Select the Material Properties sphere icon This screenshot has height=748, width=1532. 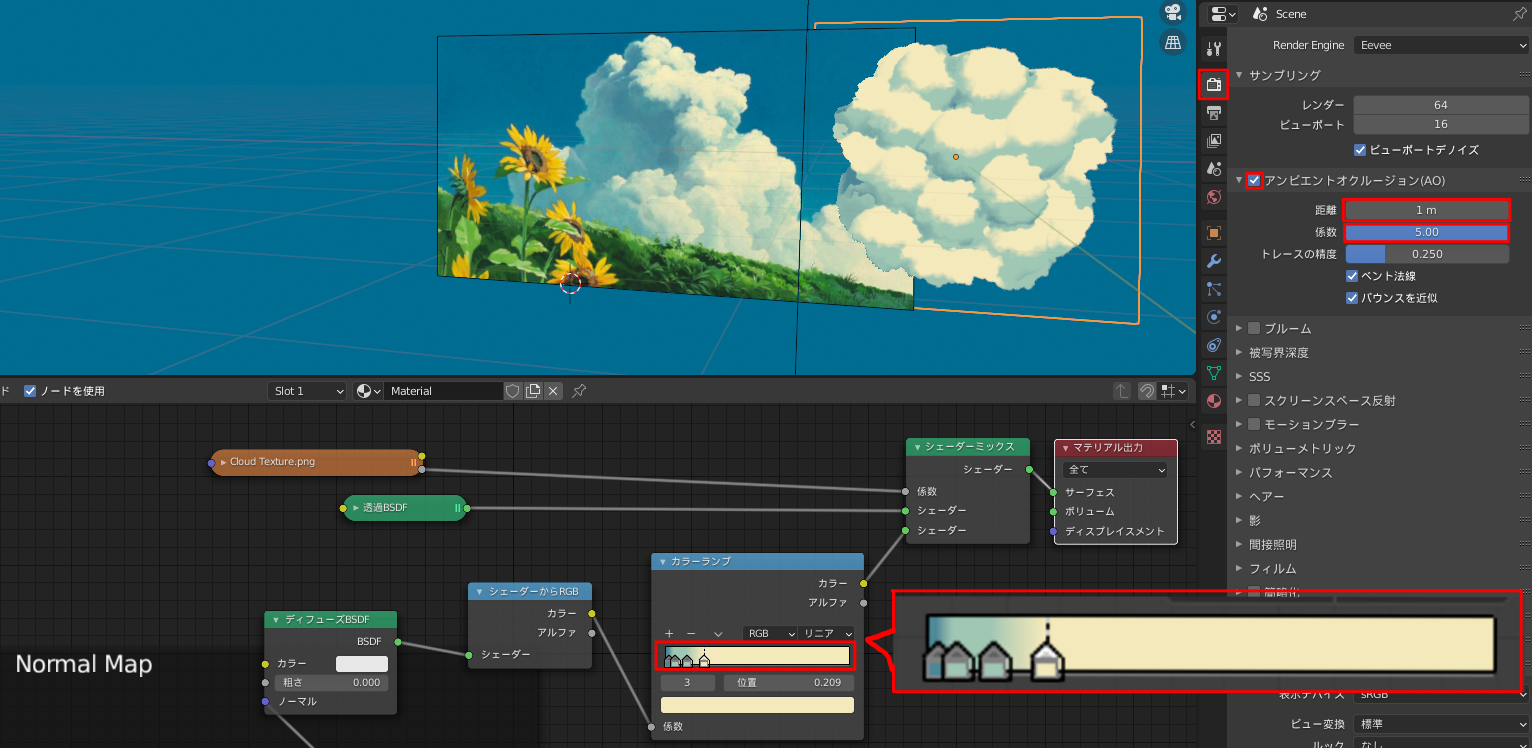pyautogui.click(x=1213, y=401)
